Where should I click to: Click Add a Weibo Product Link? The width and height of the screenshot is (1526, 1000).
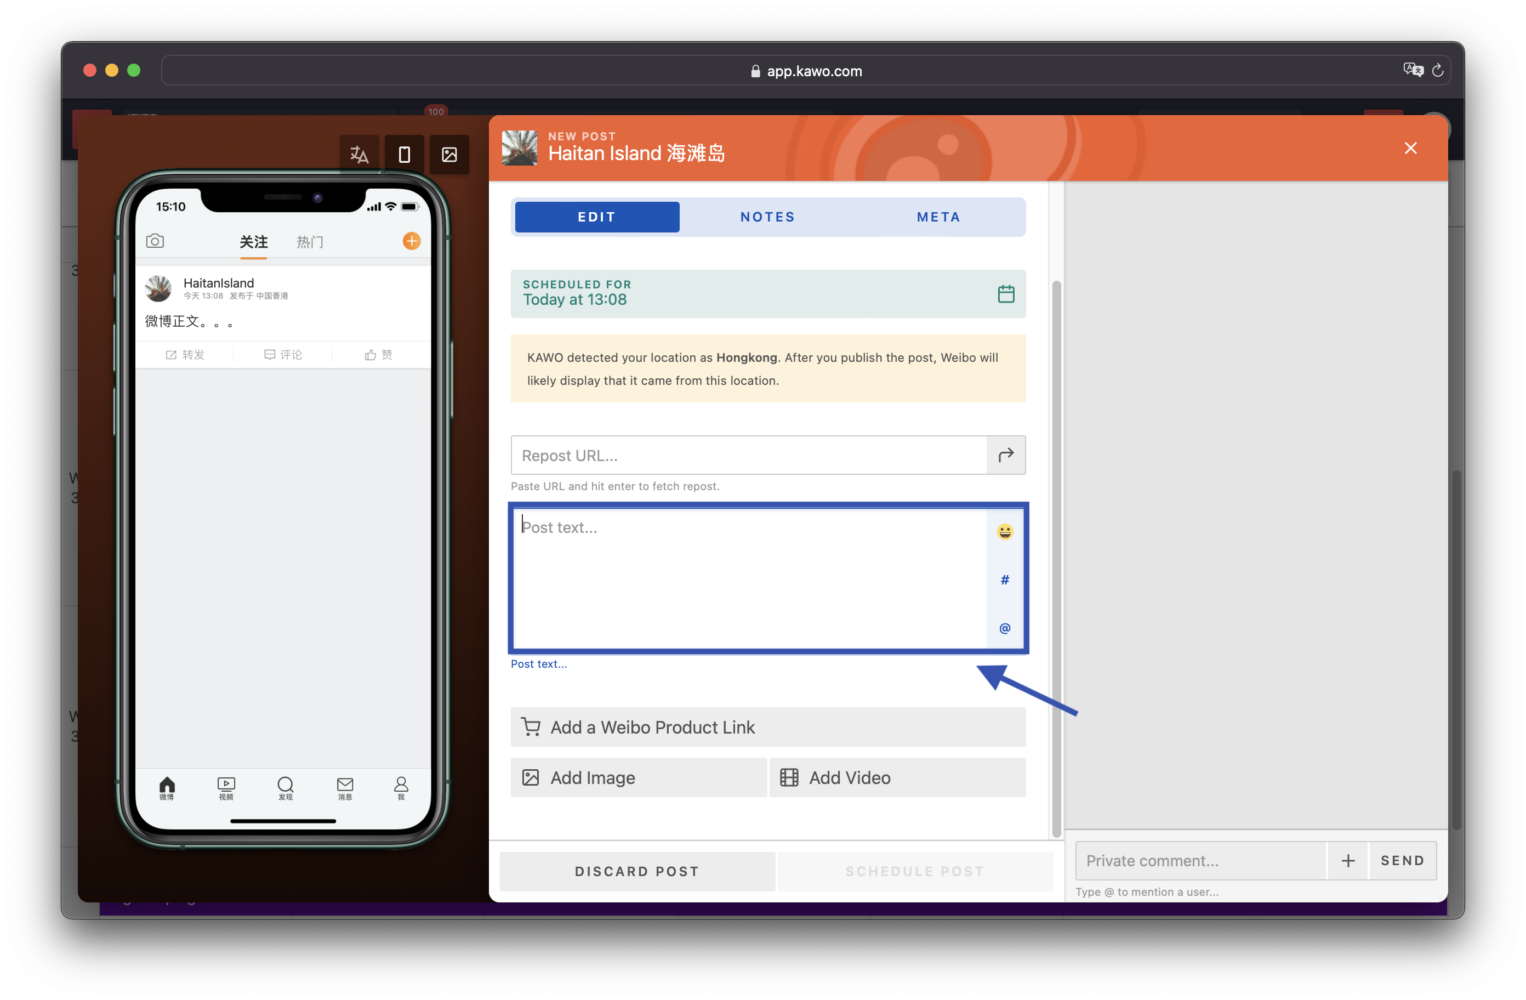(x=767, y=727)
